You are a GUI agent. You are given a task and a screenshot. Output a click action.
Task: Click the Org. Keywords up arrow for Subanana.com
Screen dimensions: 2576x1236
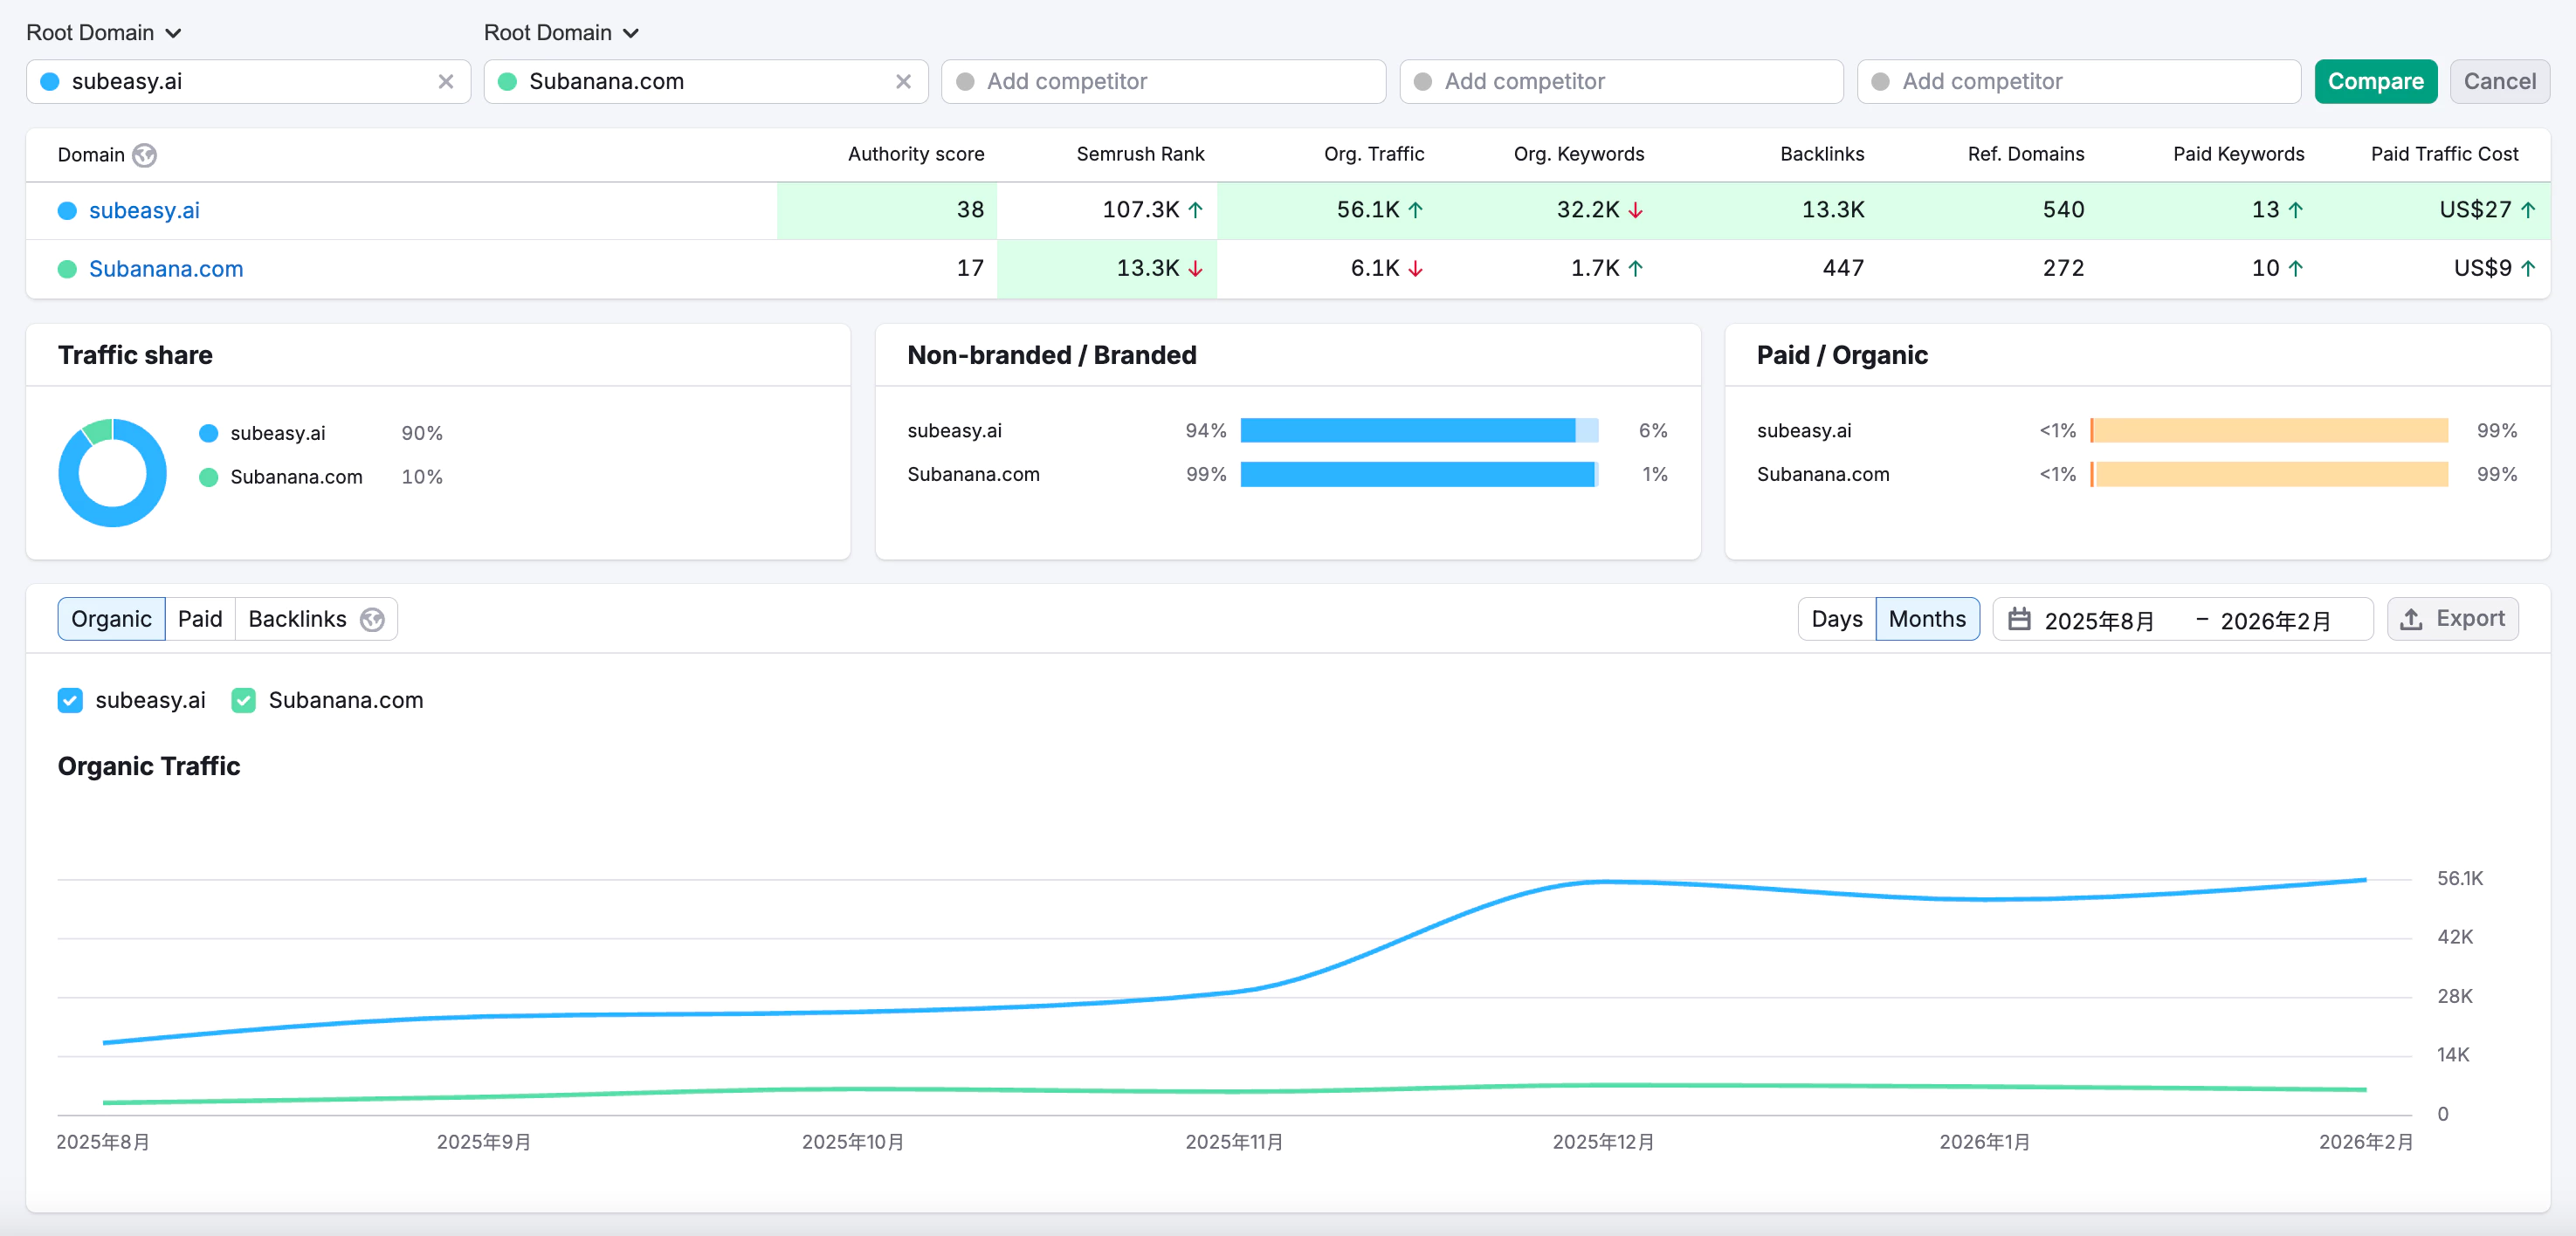pyautogui.click(x=1635, y=268)
